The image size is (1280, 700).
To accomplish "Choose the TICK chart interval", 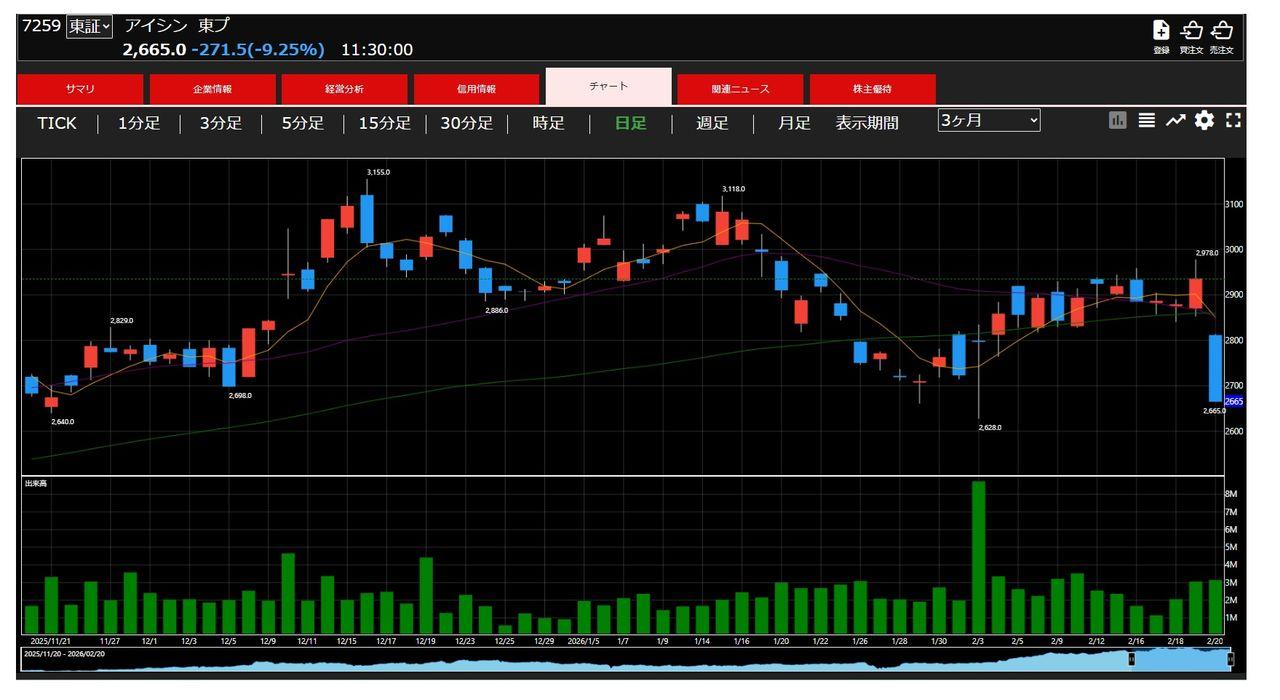I will coord(57,123).
